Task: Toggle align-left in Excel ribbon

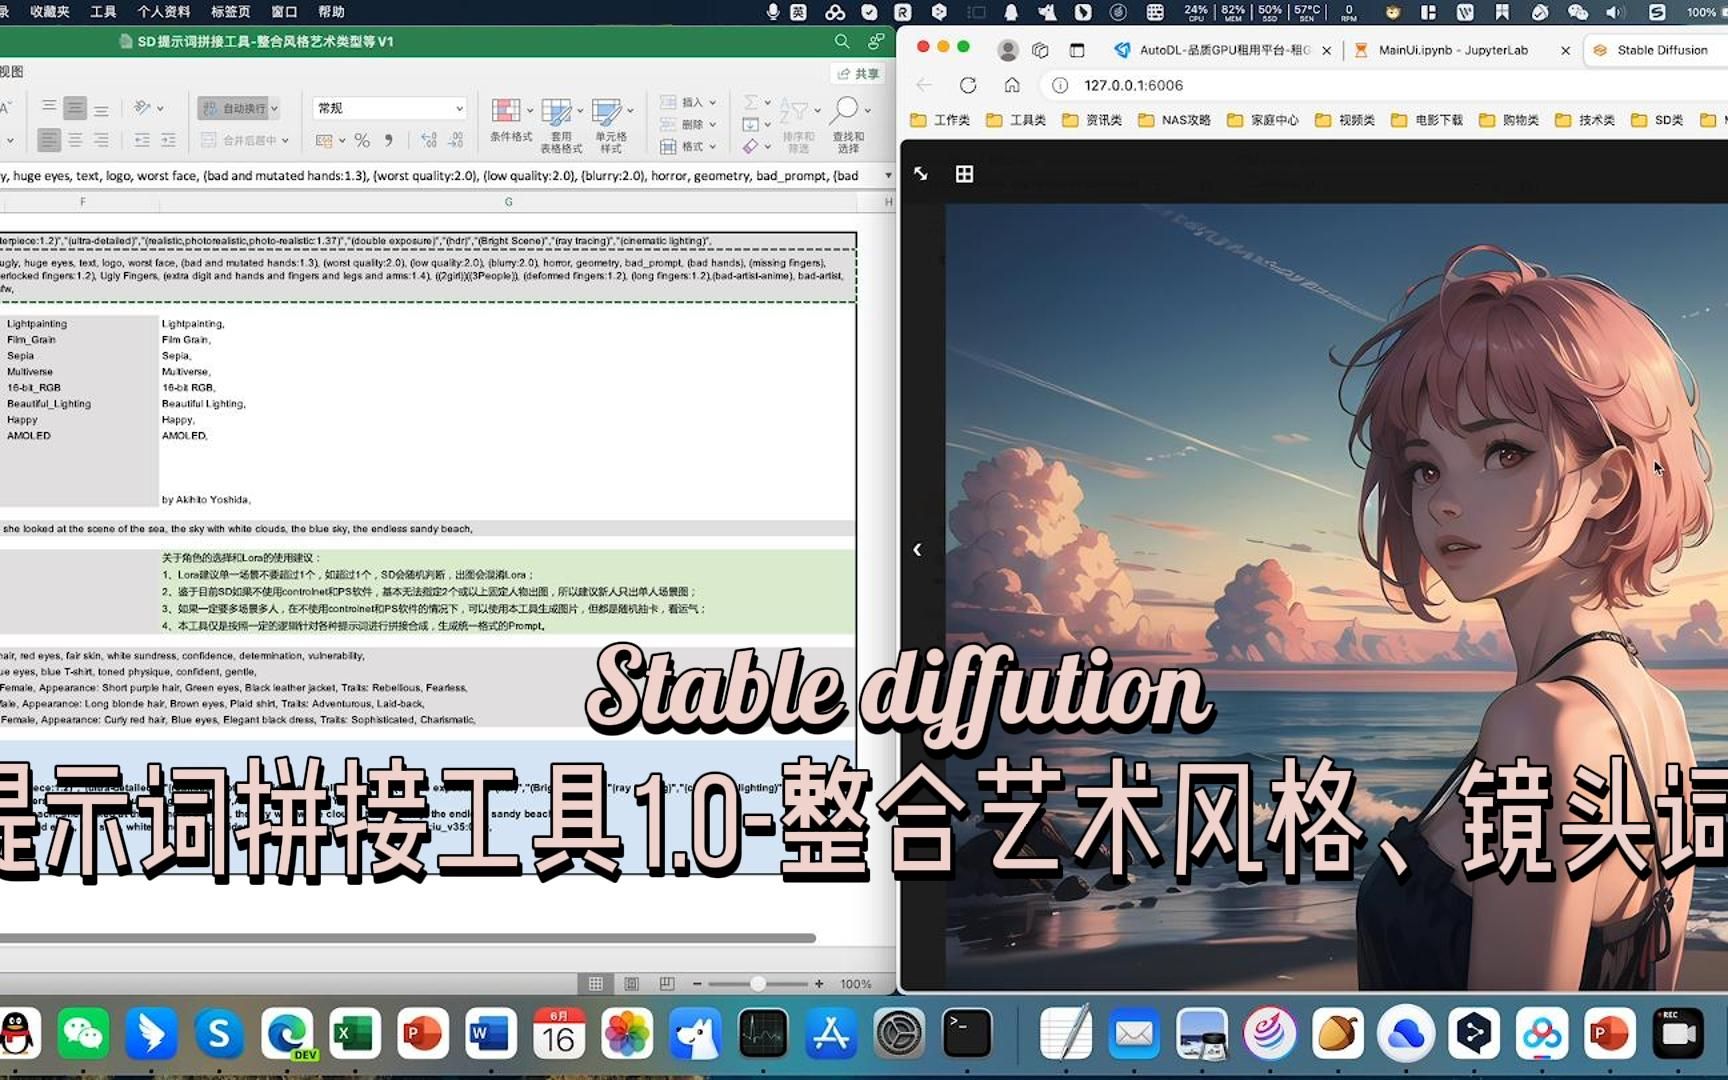Action: 49,140
